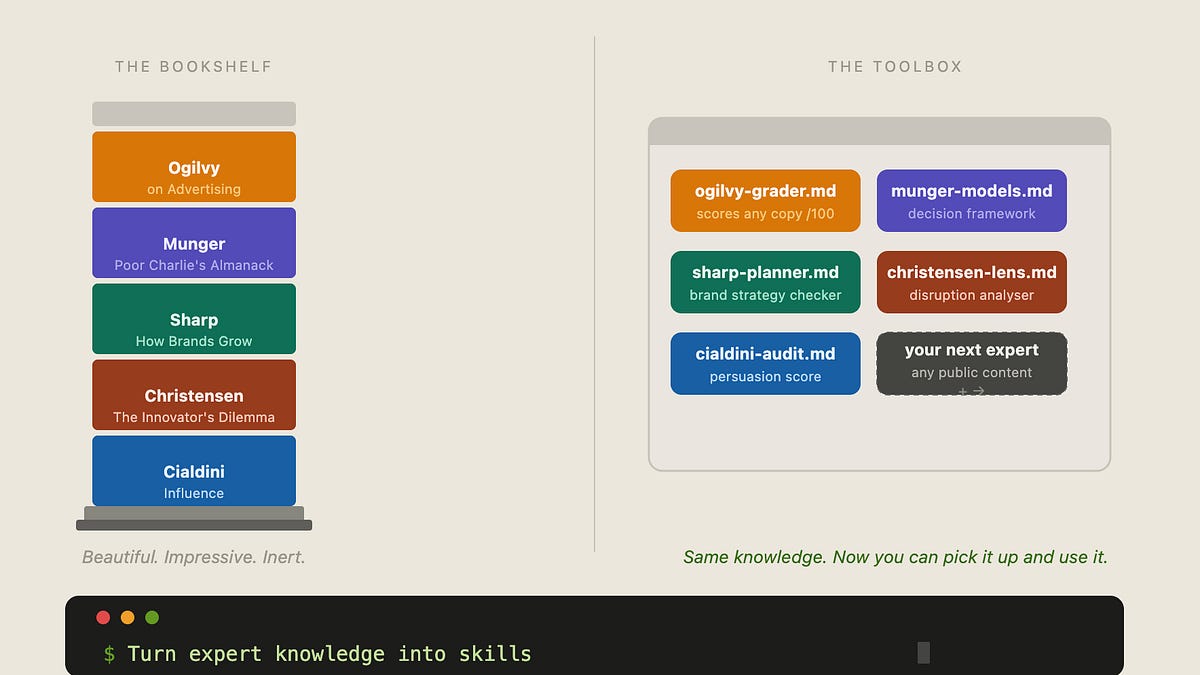This screenshot has height=675, width=1200.
Task: Click the yellow terminal window dot
Action: click(127, 617)
